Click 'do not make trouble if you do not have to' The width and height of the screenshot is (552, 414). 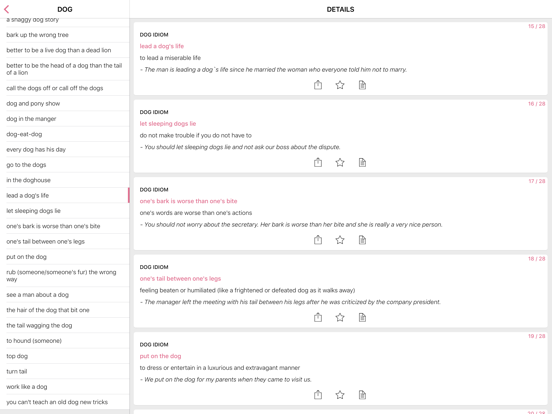coord(195,135)
